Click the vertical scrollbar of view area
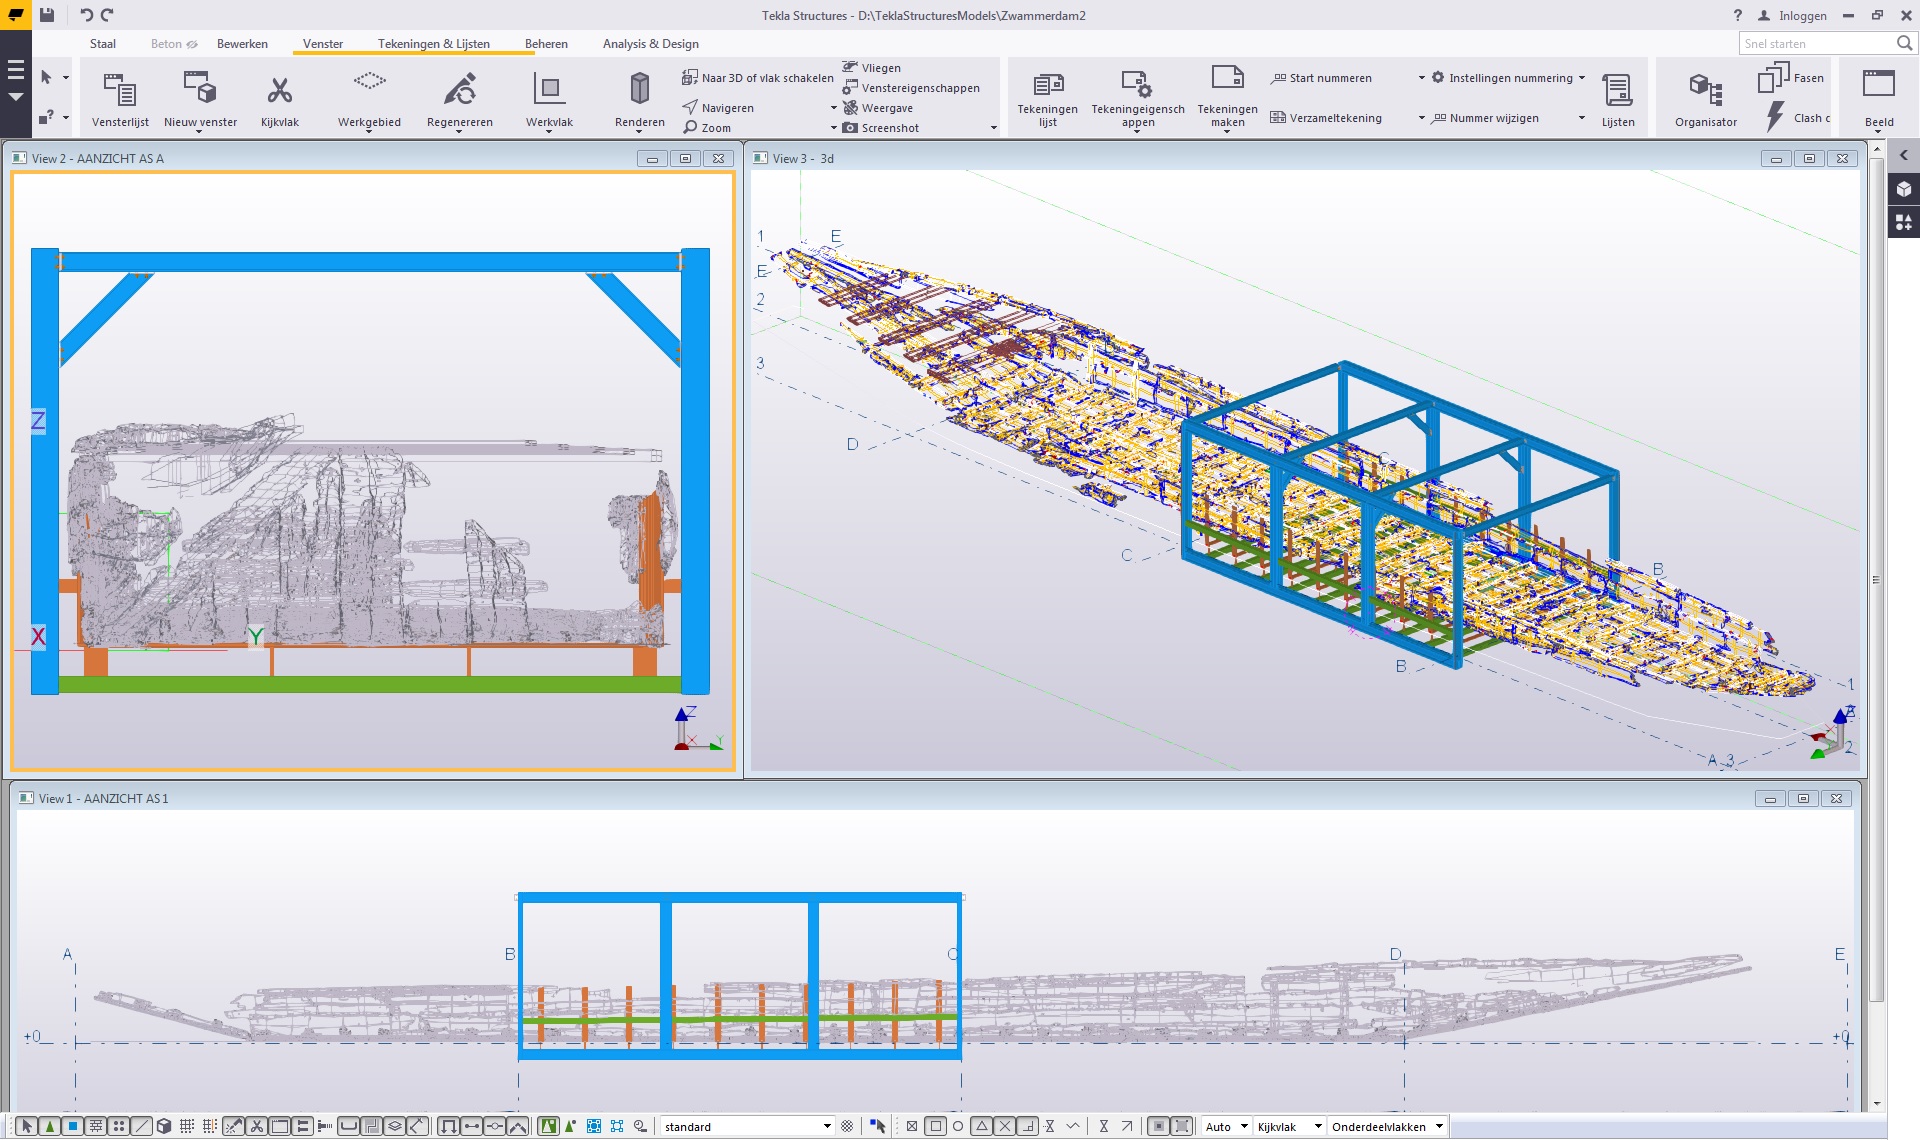Image resolution: width=1920 pixels, height=1140 pixels. [x=1877, y=580]
